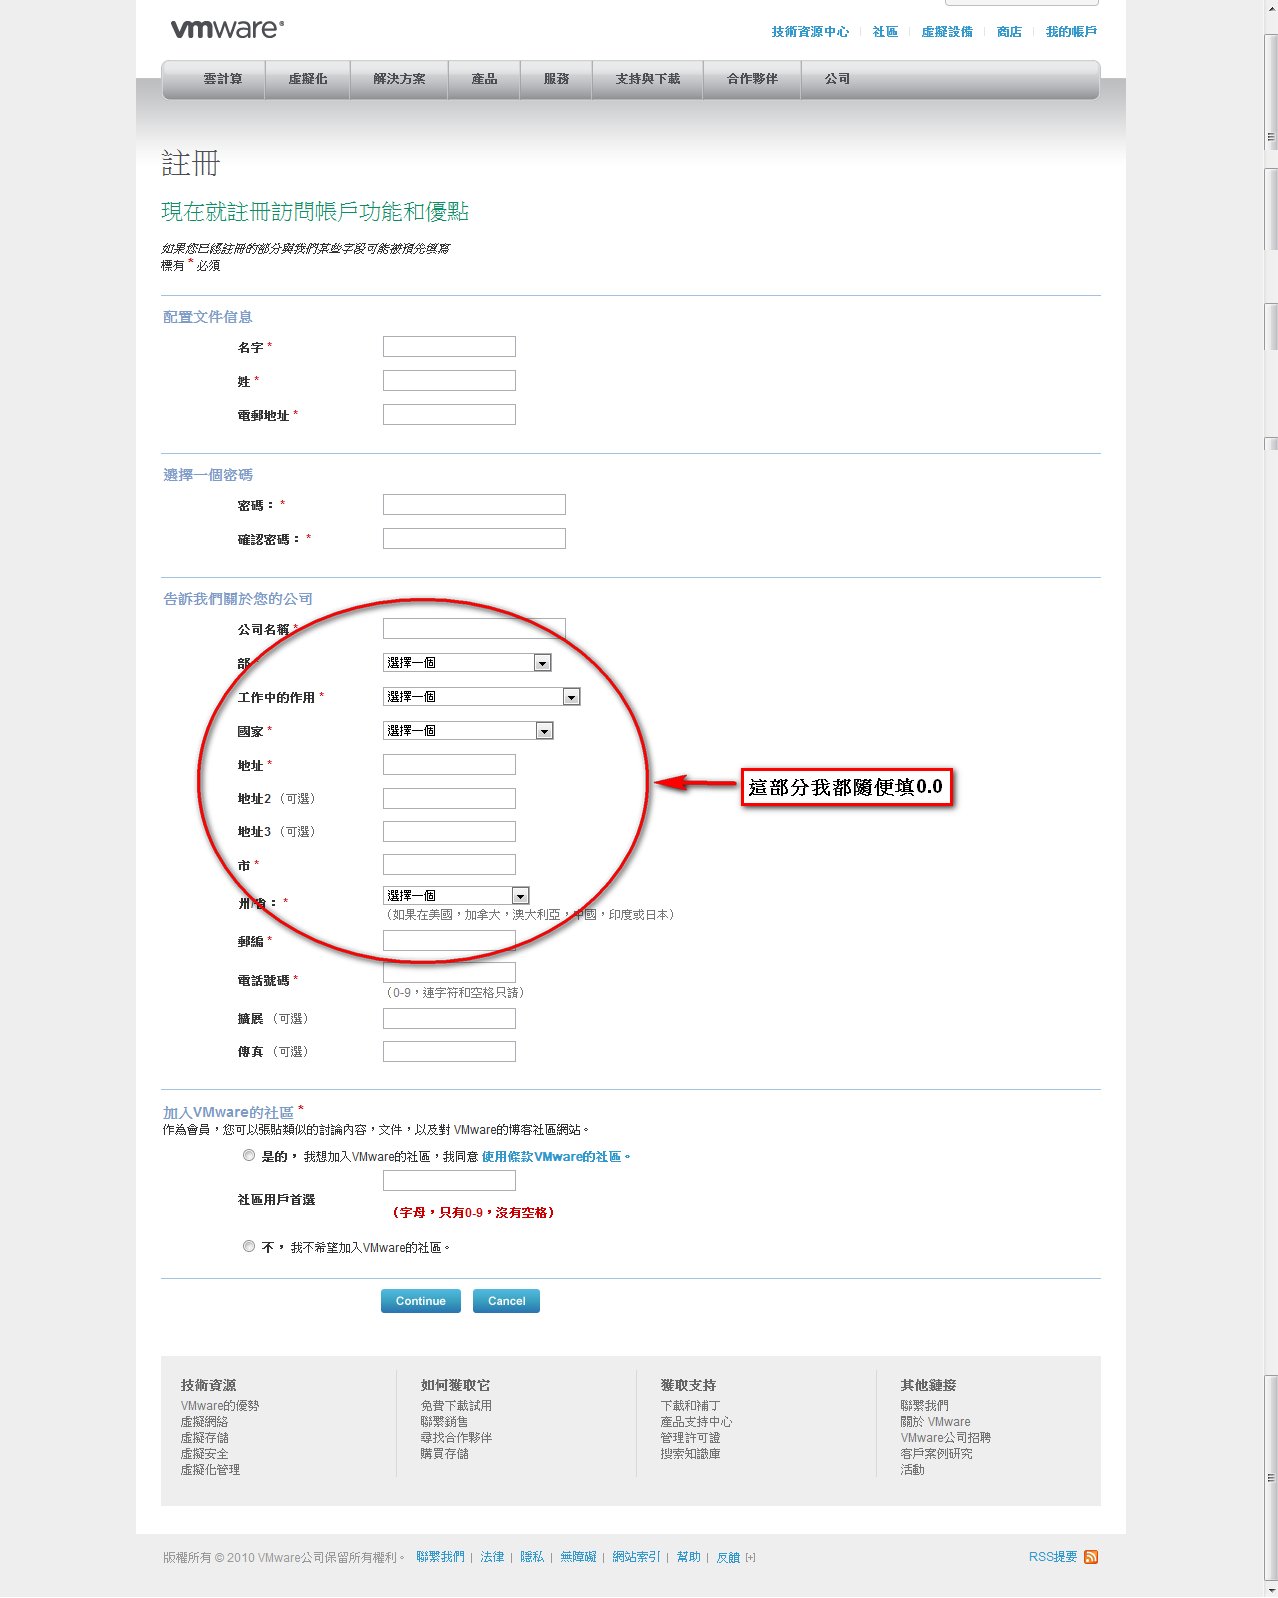Go to 虛擬設備 top link
The width and height of the screenshot is (1278, 1598).
coord(947,32)
